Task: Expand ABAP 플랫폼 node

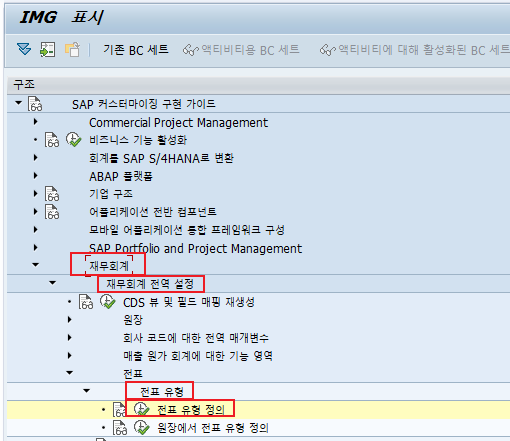Action: tap(36, 176)
